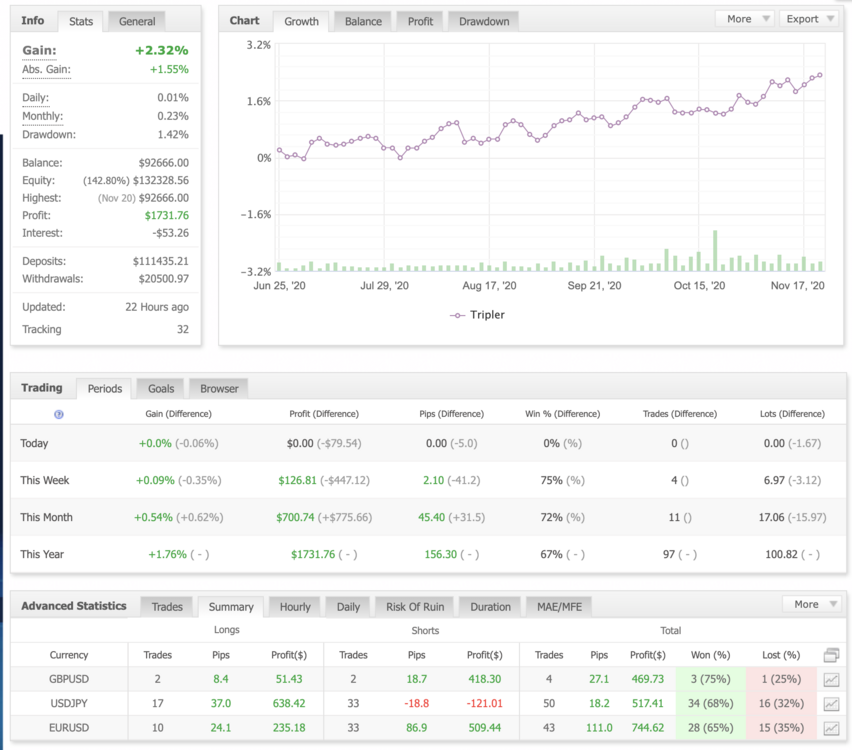Expand Advanced Statistics More dropdown
This screenshot has height=750, width=852.
point(812,604)
